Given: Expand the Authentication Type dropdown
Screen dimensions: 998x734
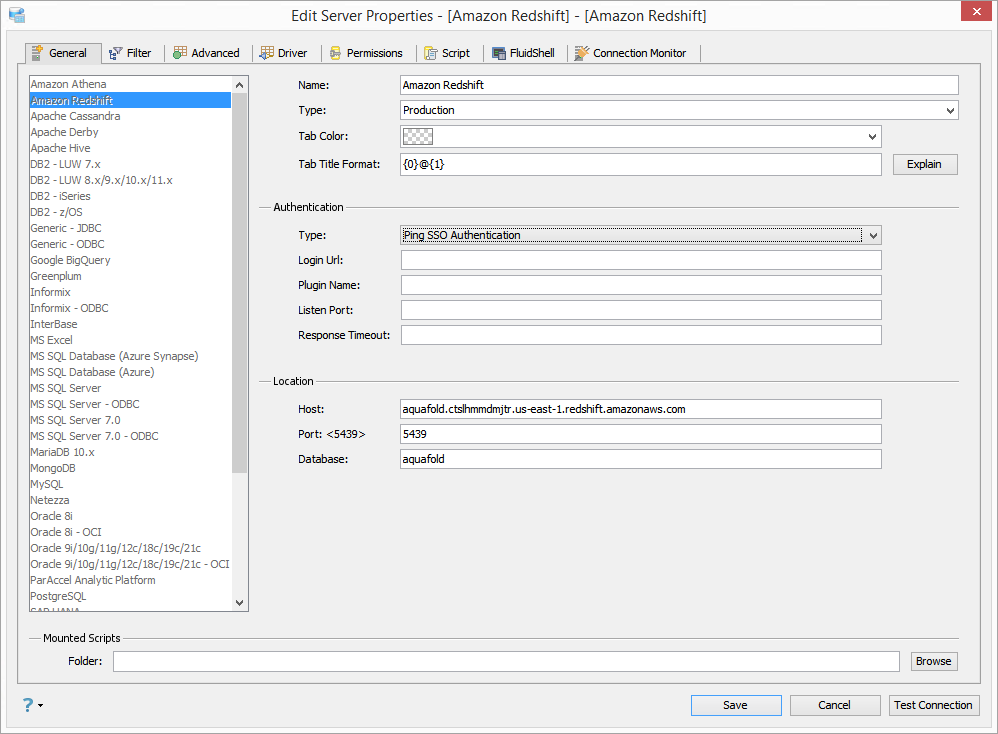Looking at the screenshot, I should point(873,236).
